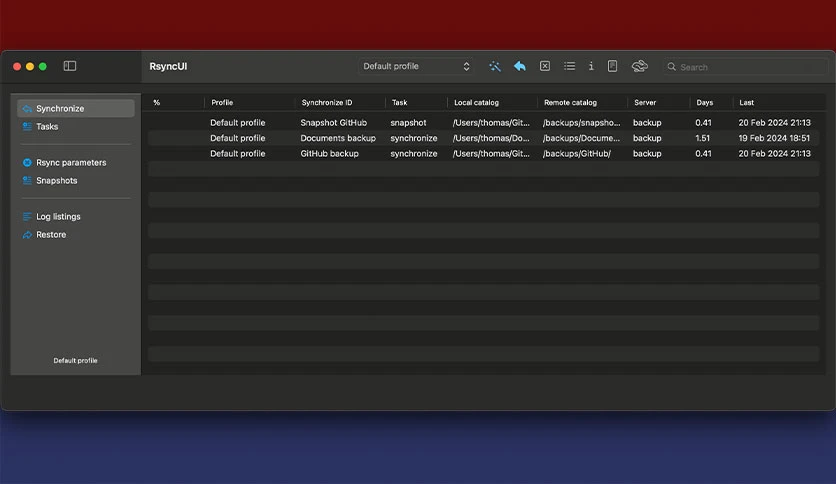Click the 'snapshot' task cell

pos(408,123)
